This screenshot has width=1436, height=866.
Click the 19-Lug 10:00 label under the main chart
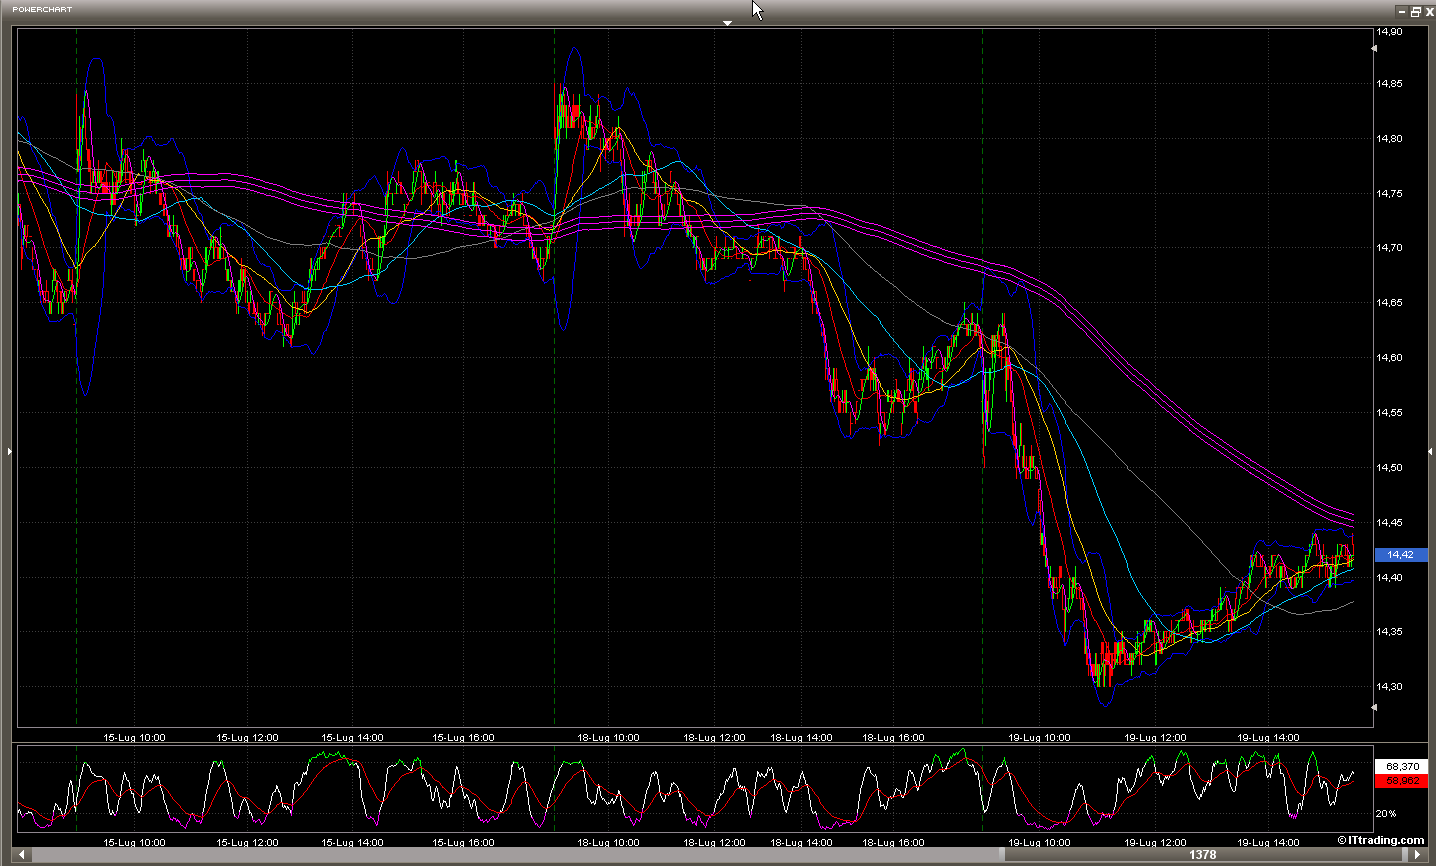click(x=1039, y=738)
